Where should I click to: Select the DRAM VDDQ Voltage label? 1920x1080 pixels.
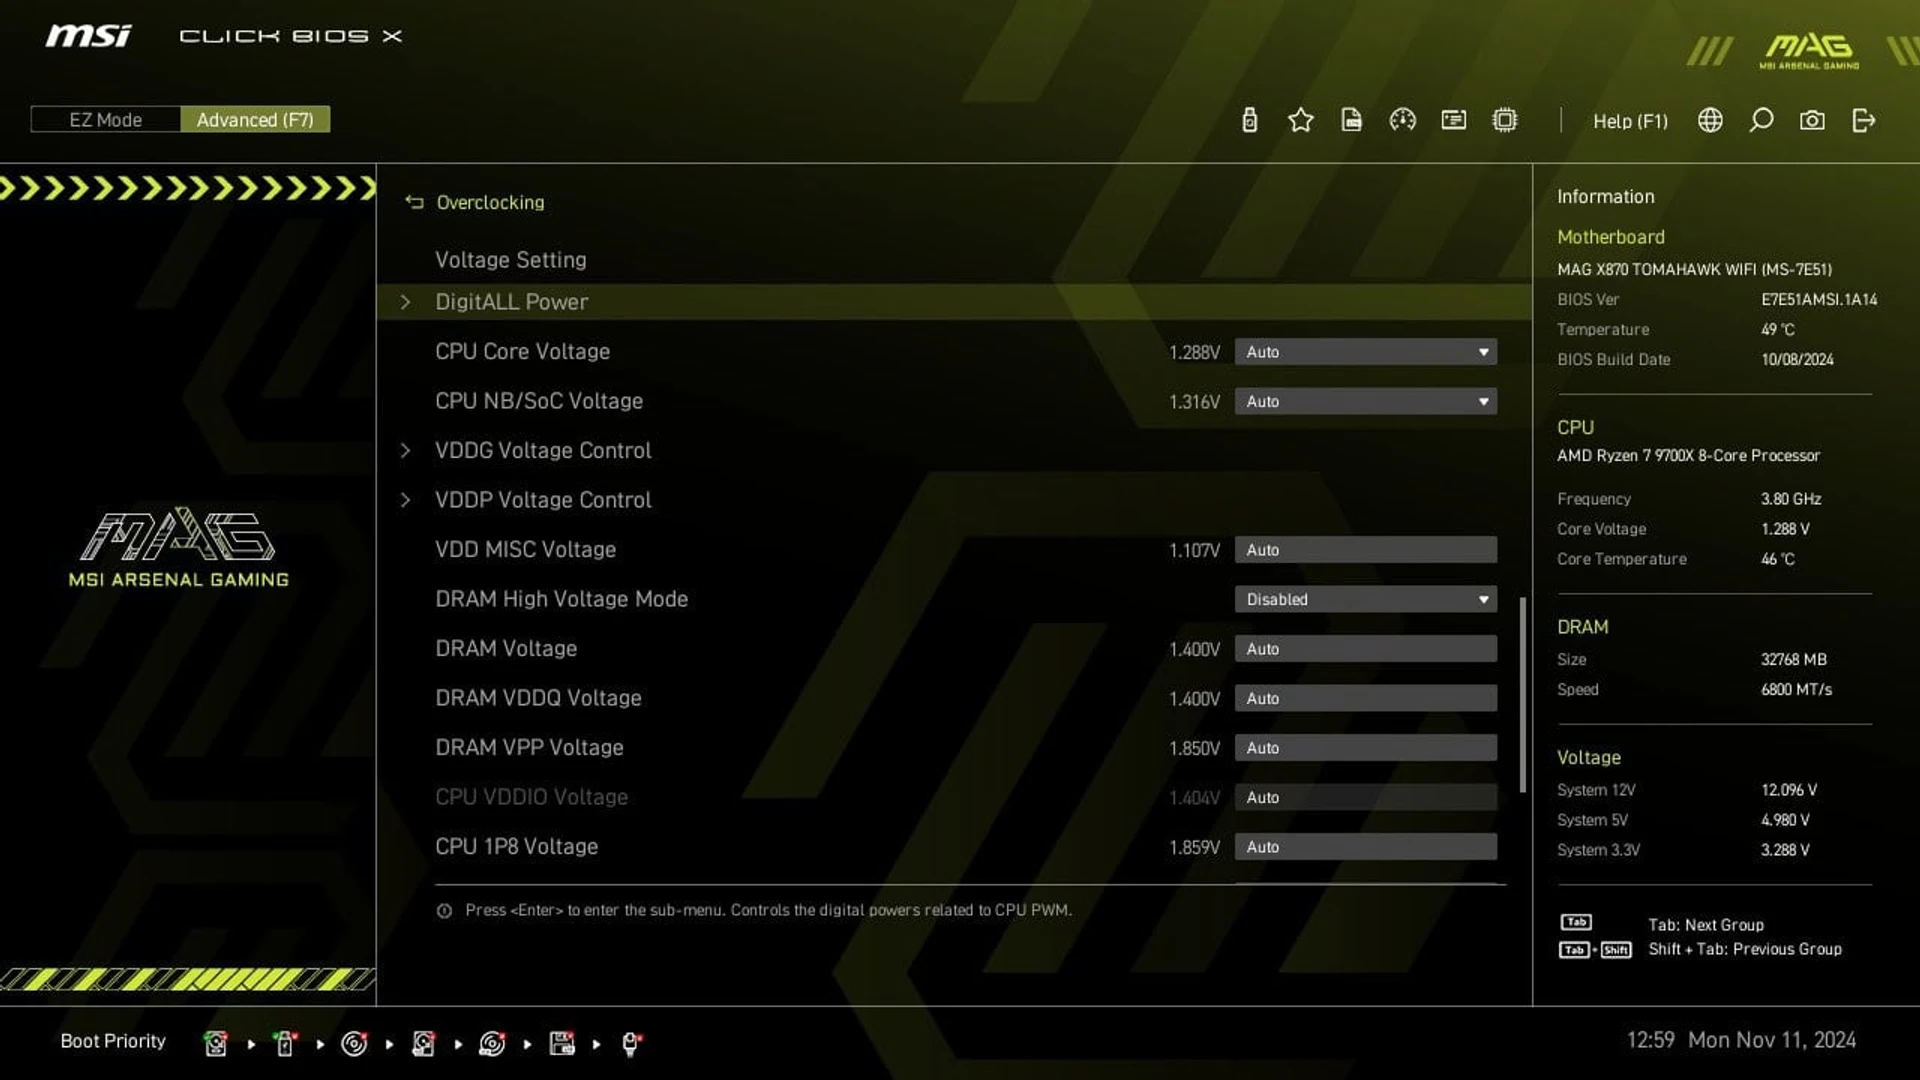click(538, 698)
